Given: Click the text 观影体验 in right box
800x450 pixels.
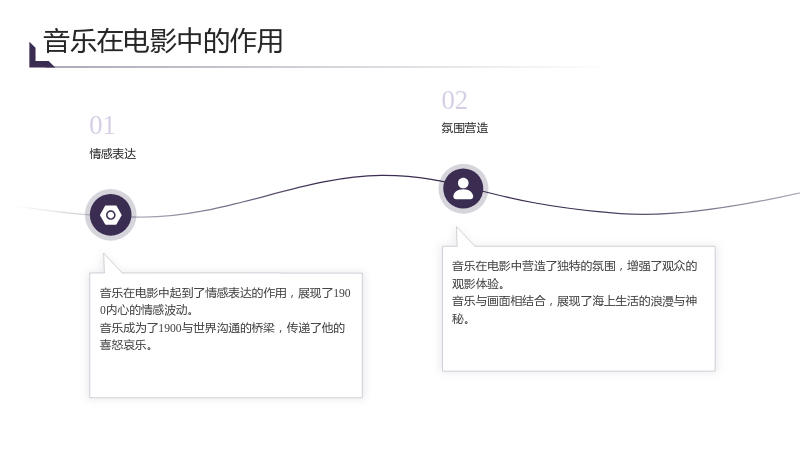Looking at the screenshot, I should (x=476, y=284).
